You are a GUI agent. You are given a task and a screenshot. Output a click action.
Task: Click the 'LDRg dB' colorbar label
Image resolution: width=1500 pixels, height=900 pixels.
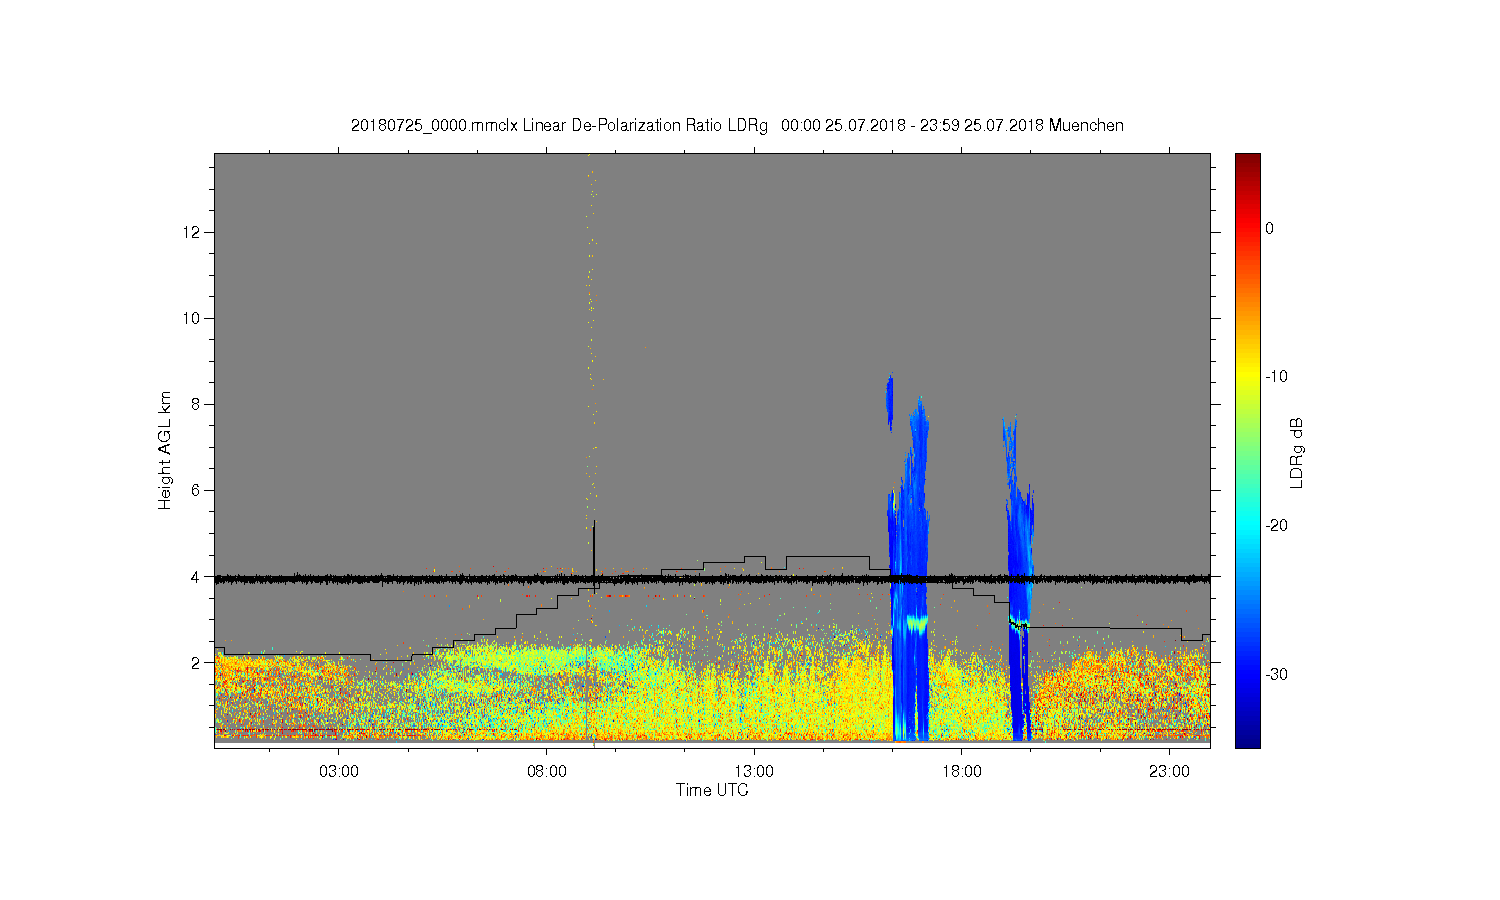tap(1297, 452)
